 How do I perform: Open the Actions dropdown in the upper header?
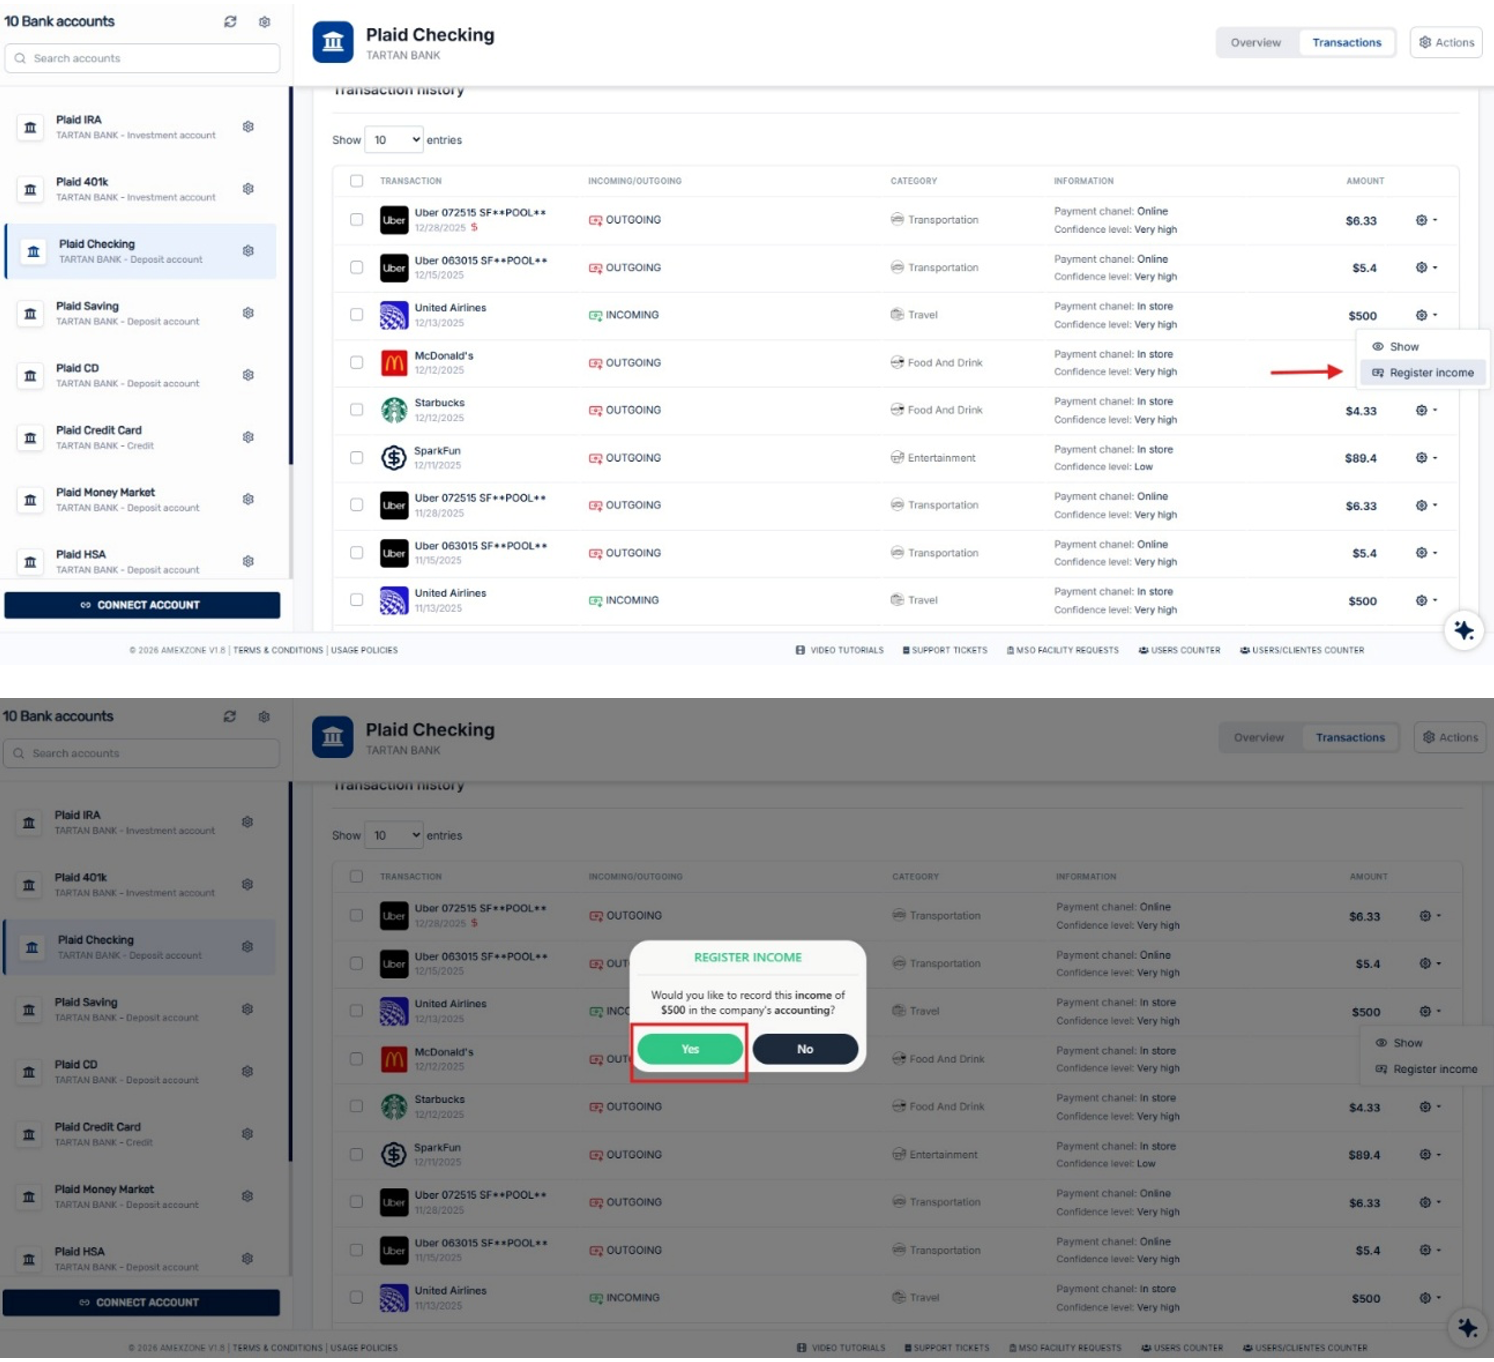(1446, 42)
